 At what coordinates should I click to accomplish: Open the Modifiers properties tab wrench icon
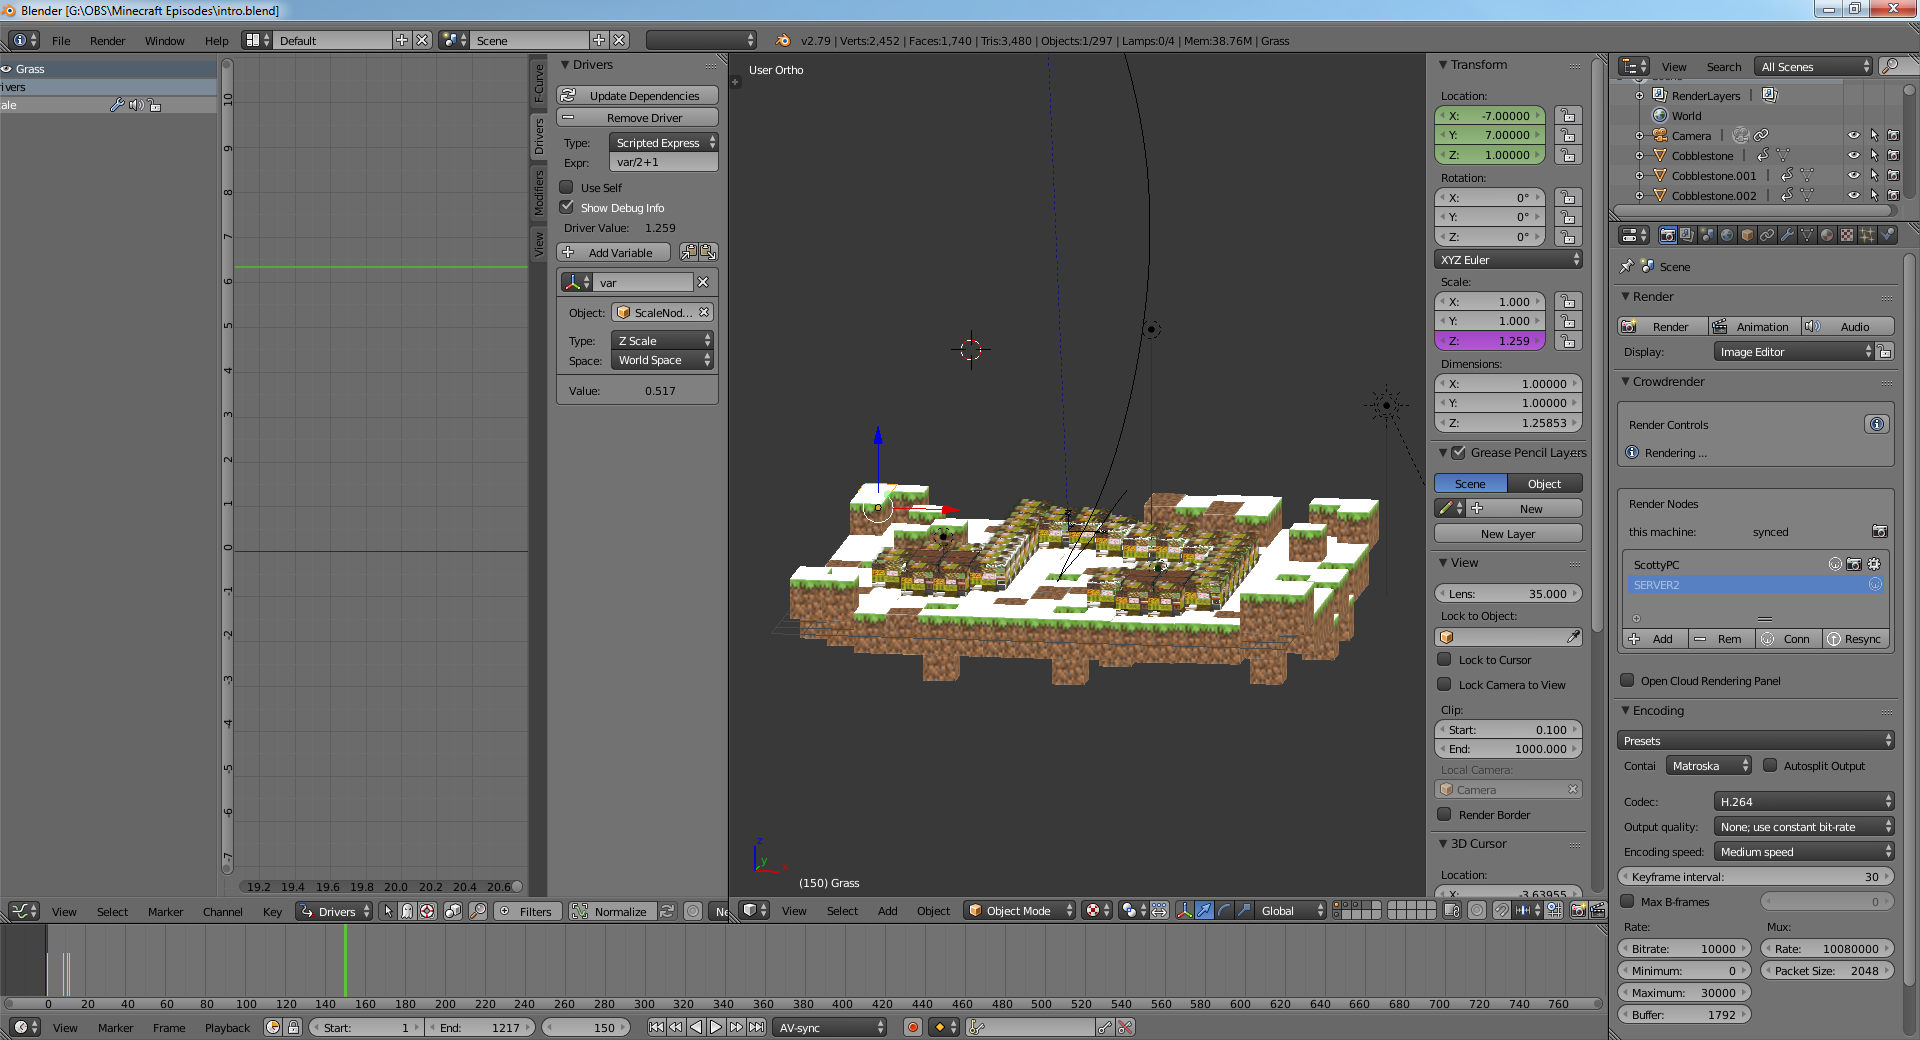pos(1787,235)
